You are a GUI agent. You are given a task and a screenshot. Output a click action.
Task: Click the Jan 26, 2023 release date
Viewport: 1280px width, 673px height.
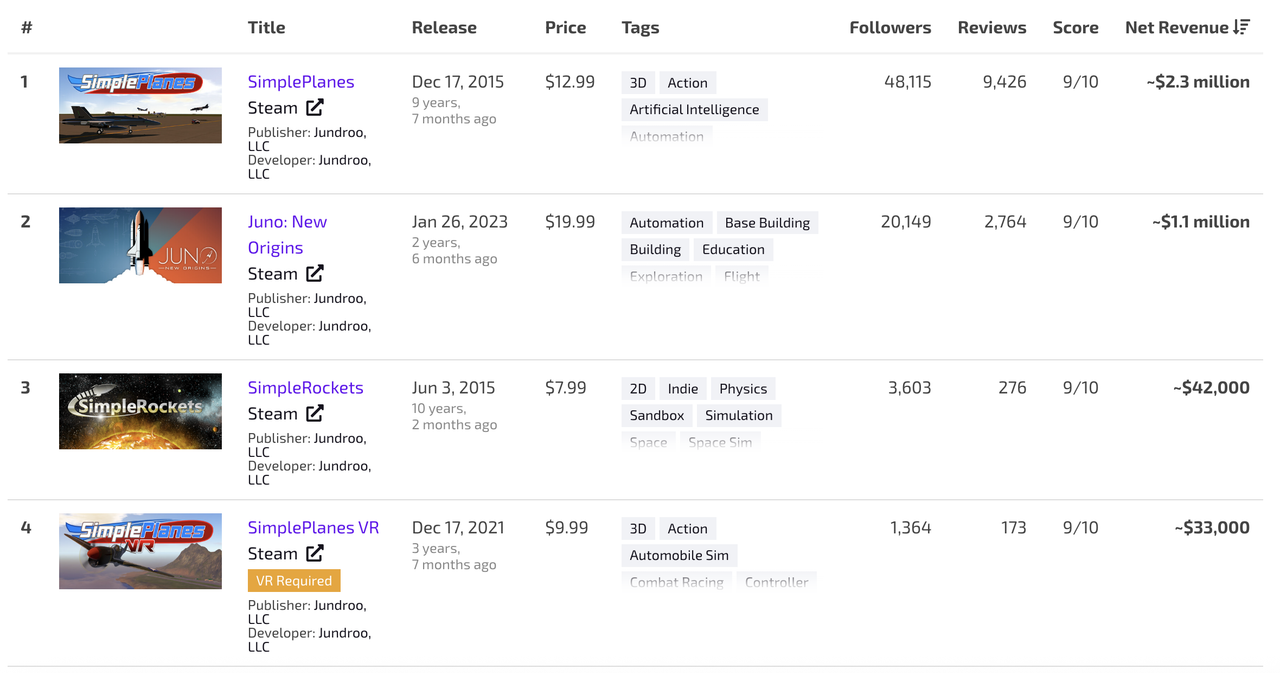(460, 222)
